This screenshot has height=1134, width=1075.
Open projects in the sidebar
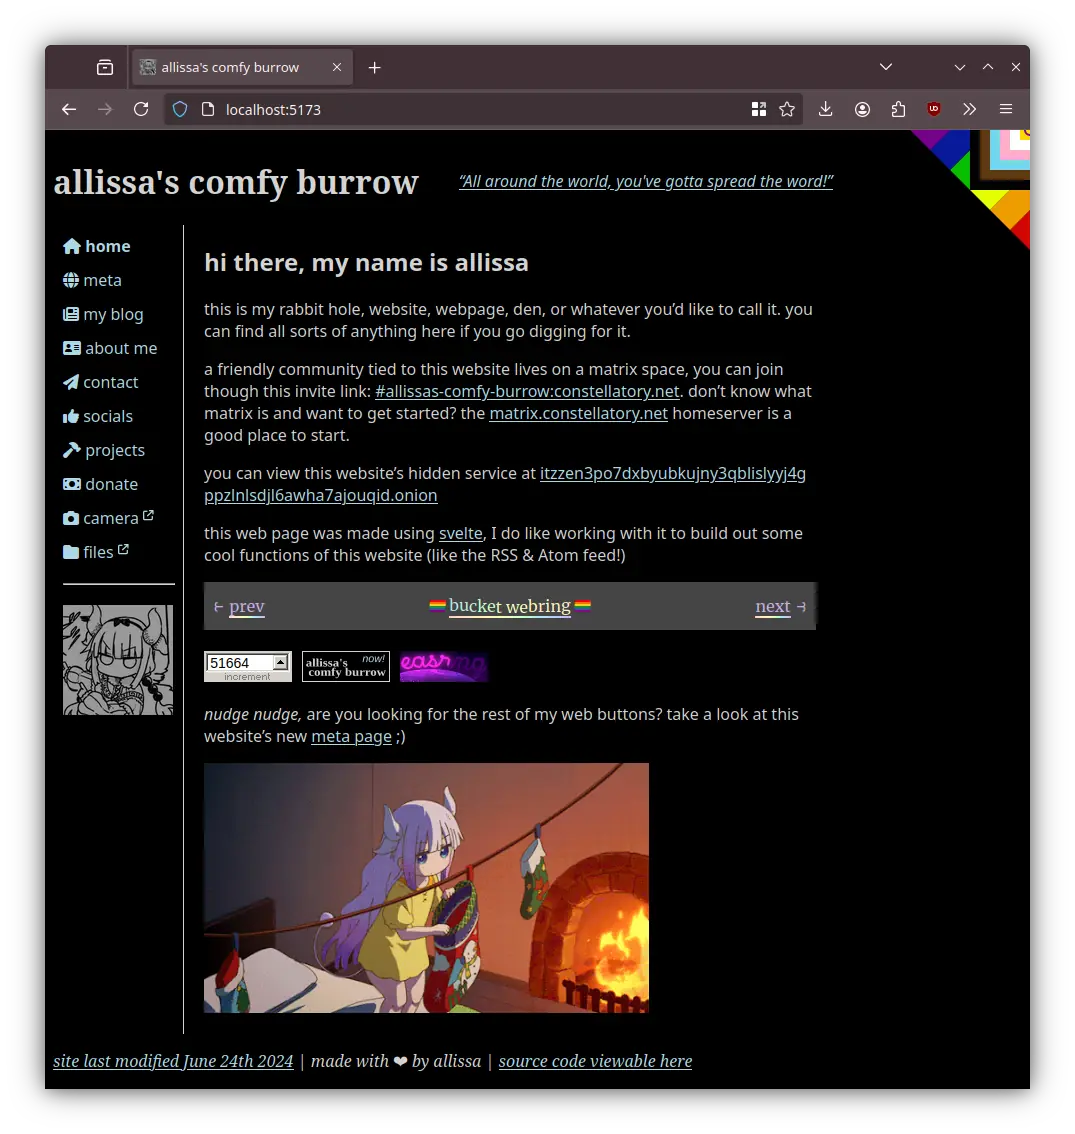(x=103, y=451)
